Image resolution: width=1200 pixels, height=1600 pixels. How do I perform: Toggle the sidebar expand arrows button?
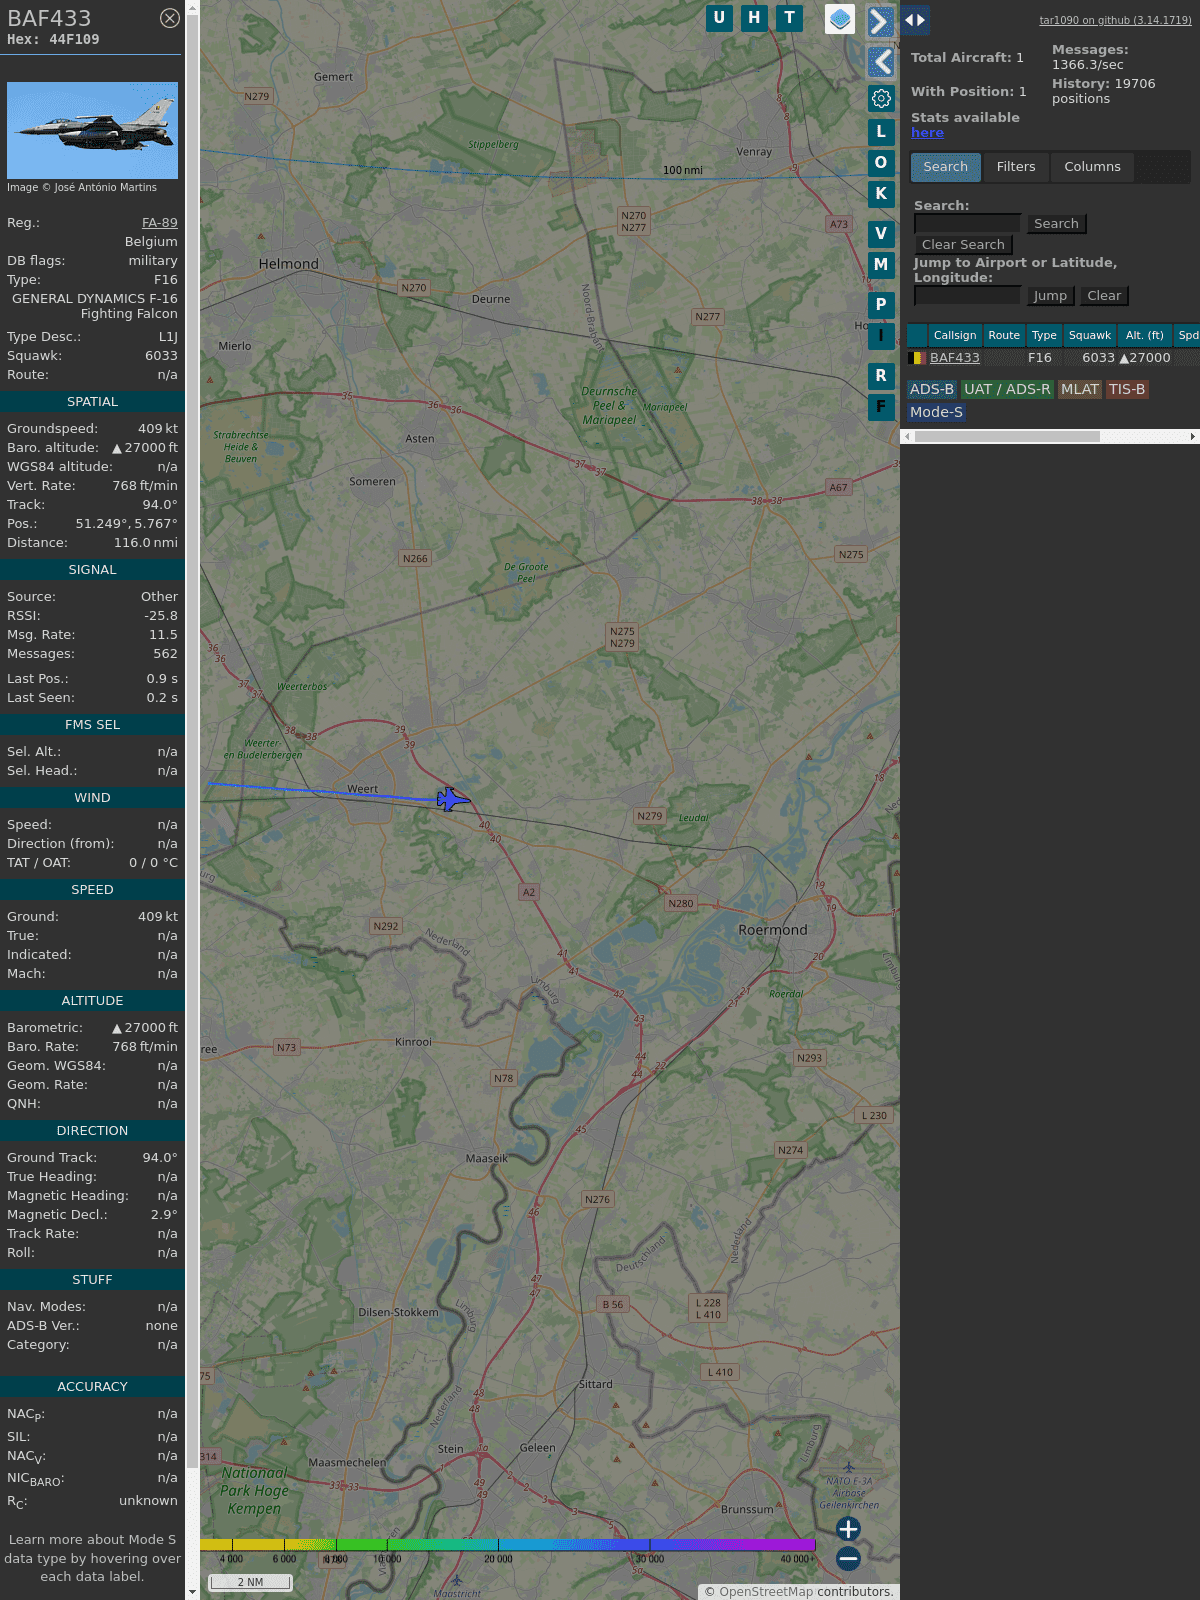point(915,20)
